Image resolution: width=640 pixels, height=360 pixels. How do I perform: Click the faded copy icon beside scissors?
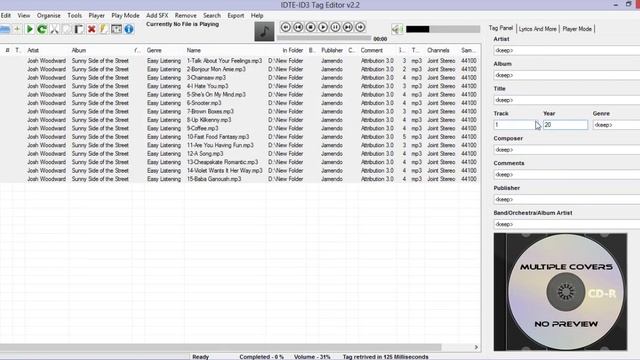tap(67, 29)
